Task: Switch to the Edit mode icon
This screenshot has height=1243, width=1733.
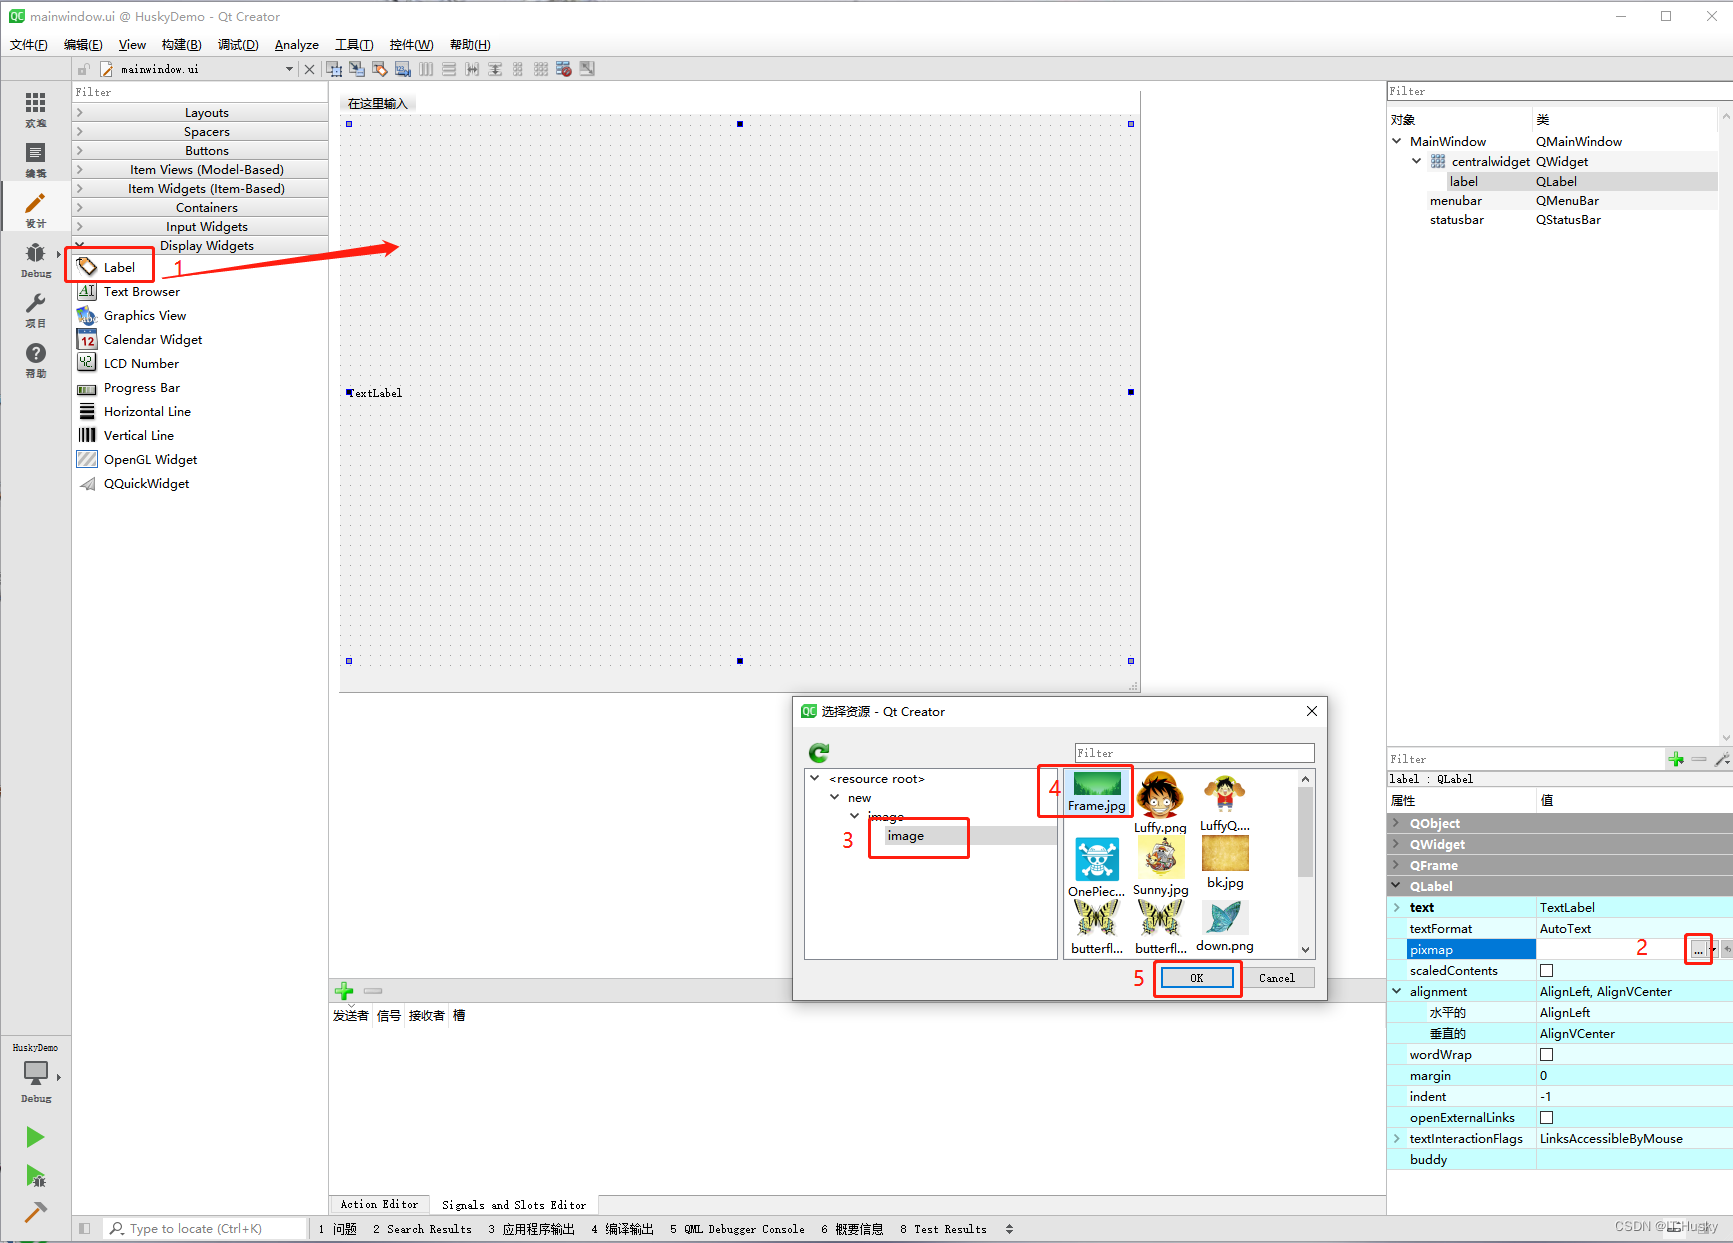Action: click(x=35, y=153)
